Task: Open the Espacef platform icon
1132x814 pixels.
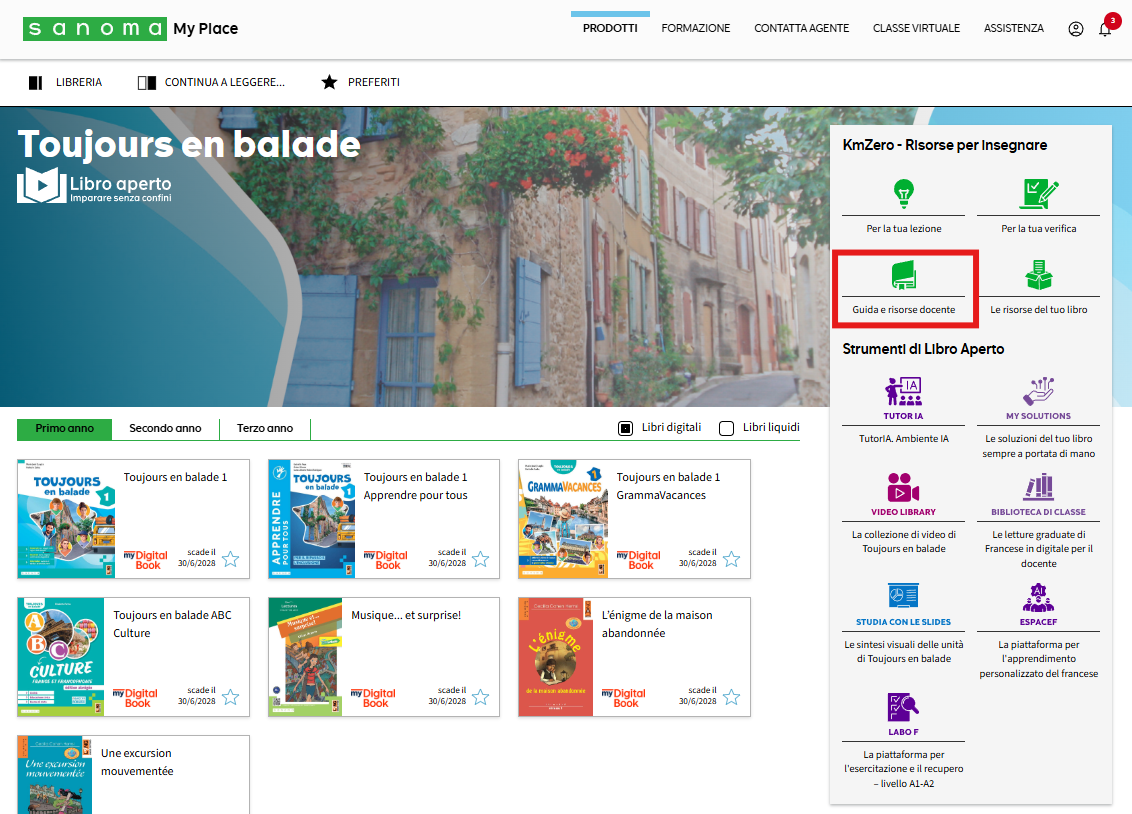Action: [x=1038, y=597]
